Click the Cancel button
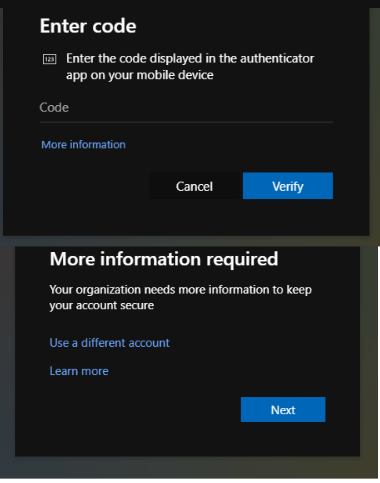 pos(194,186)
